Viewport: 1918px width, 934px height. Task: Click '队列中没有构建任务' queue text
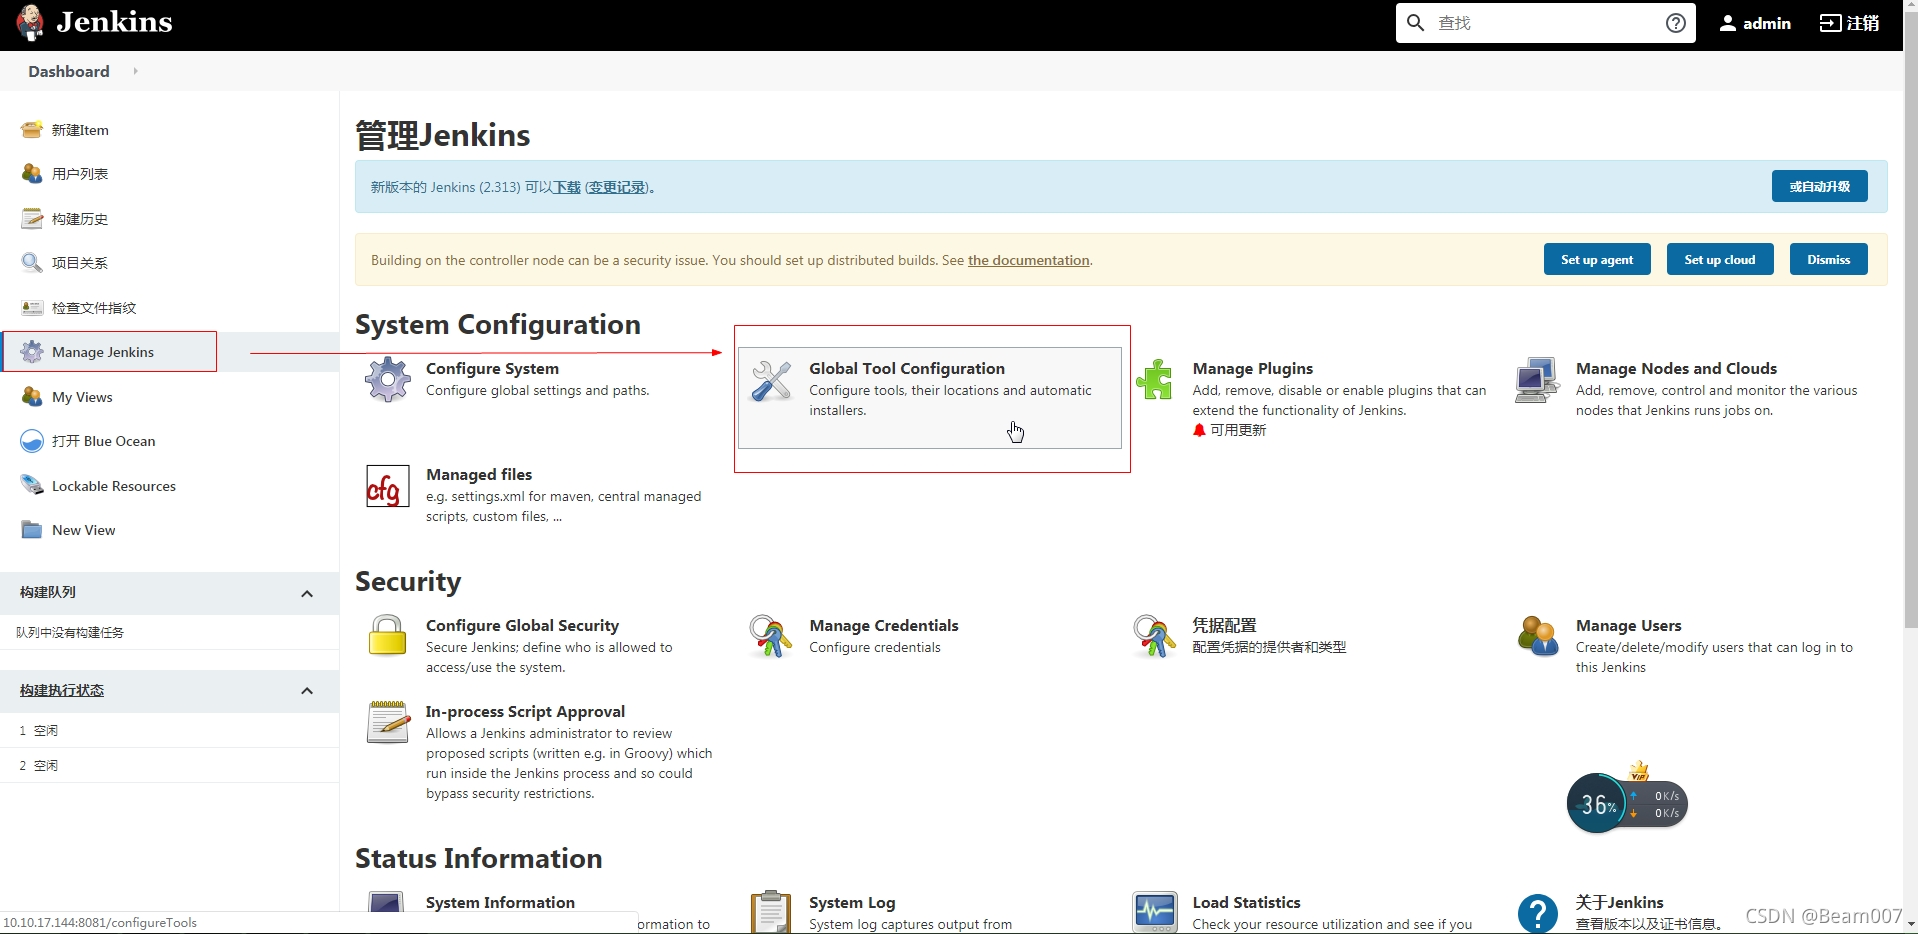[x=70, y=633]
